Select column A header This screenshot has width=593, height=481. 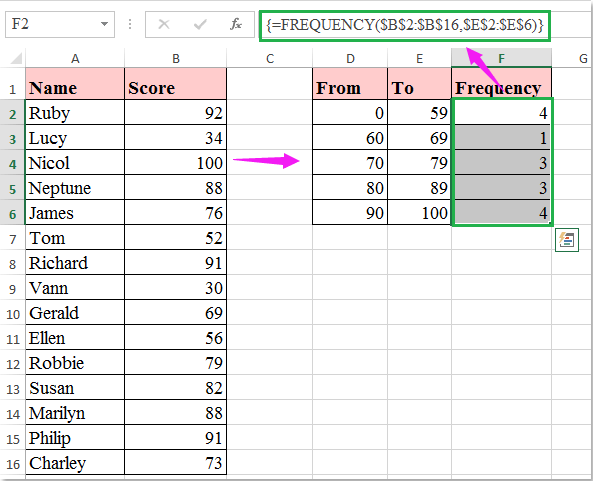(x=75, y=59)
